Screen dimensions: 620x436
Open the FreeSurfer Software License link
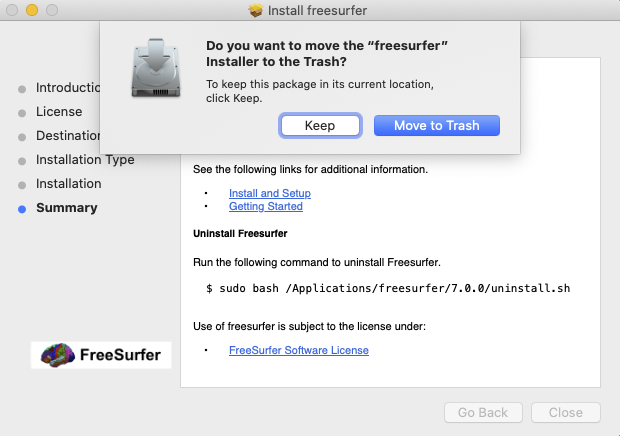pyautogui.click(x=298, y=350)
